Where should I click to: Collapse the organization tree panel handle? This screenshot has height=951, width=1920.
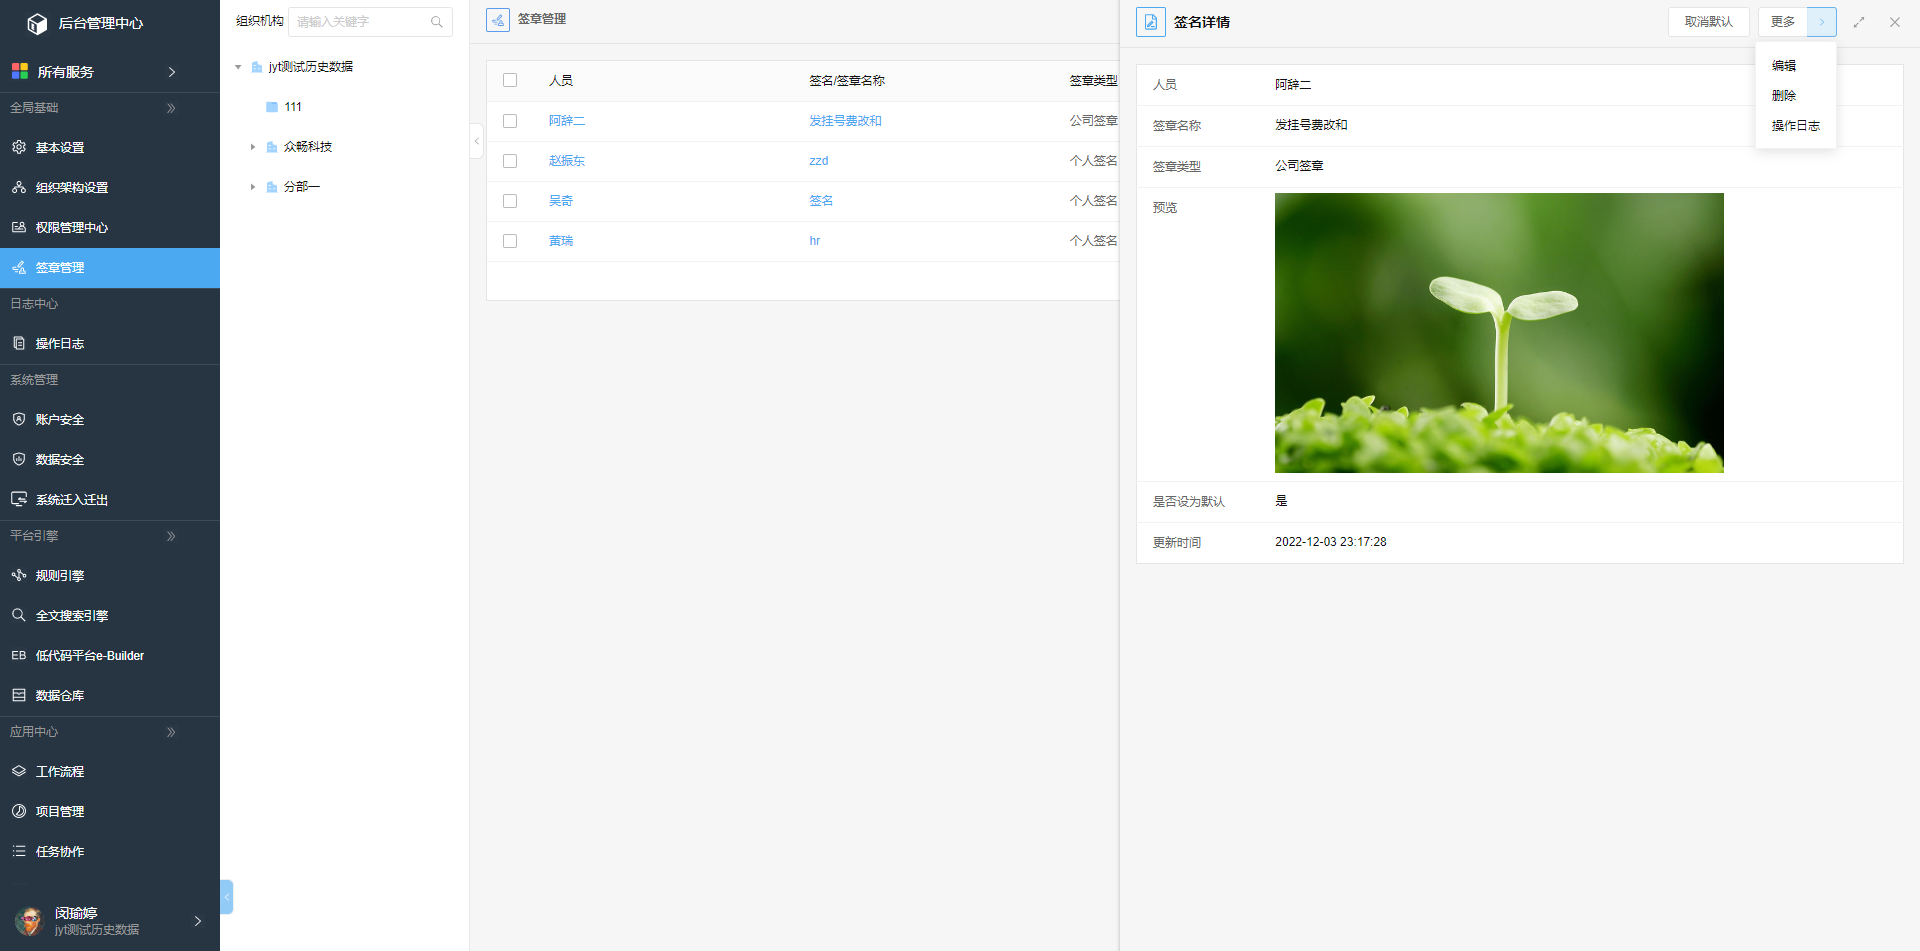point(477,141)
